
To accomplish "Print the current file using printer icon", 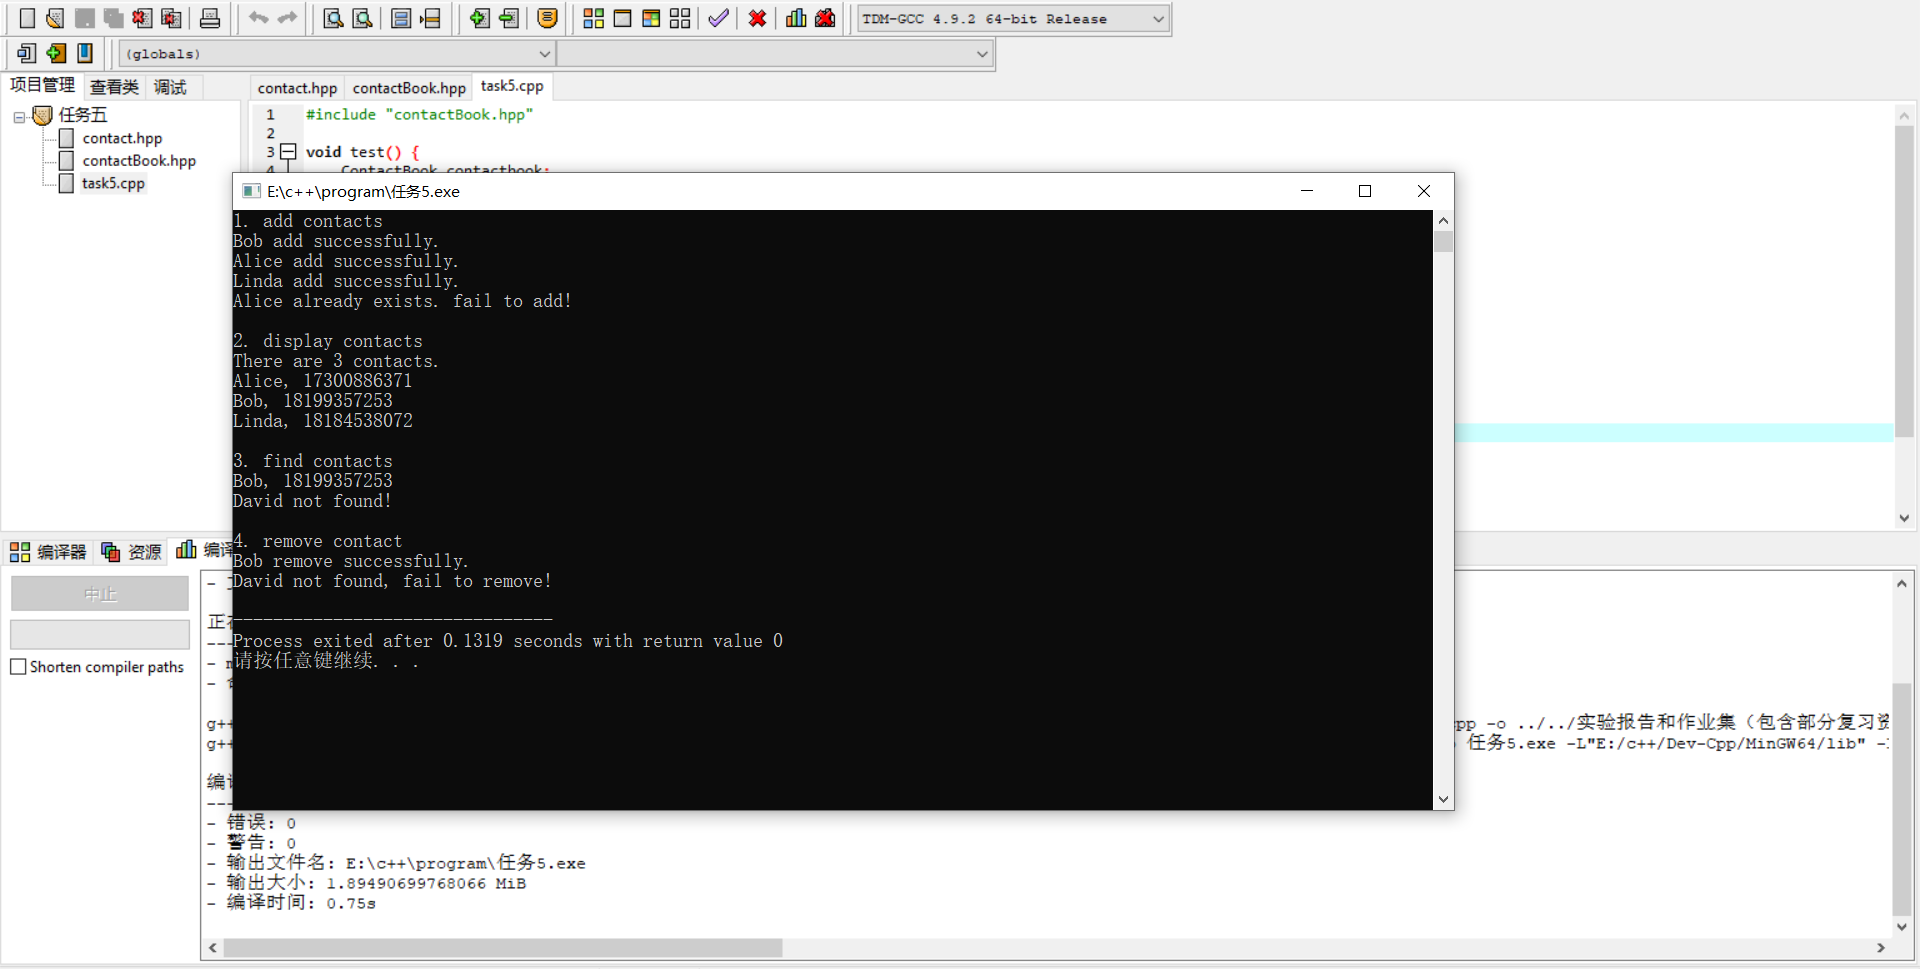I will coord(210,18).
